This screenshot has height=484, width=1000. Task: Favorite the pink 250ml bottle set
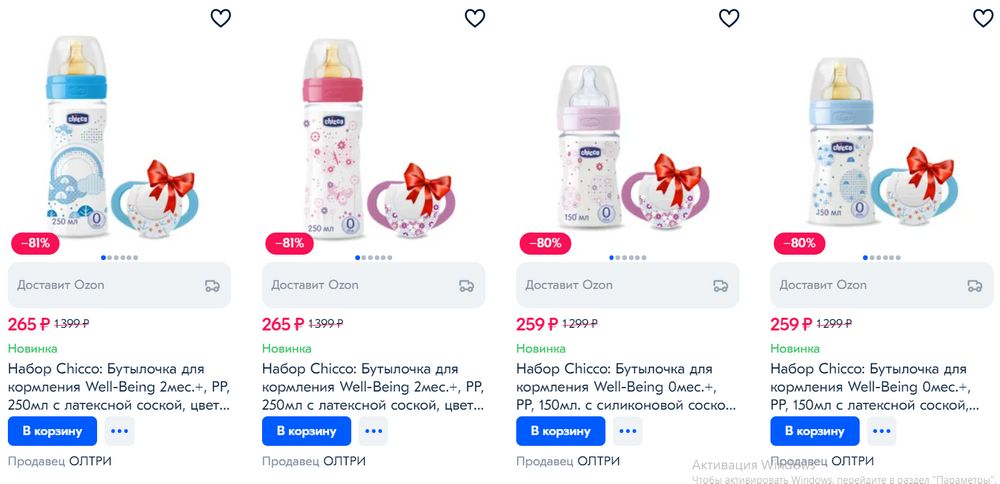pyautogui.click(x=475, y=18)
